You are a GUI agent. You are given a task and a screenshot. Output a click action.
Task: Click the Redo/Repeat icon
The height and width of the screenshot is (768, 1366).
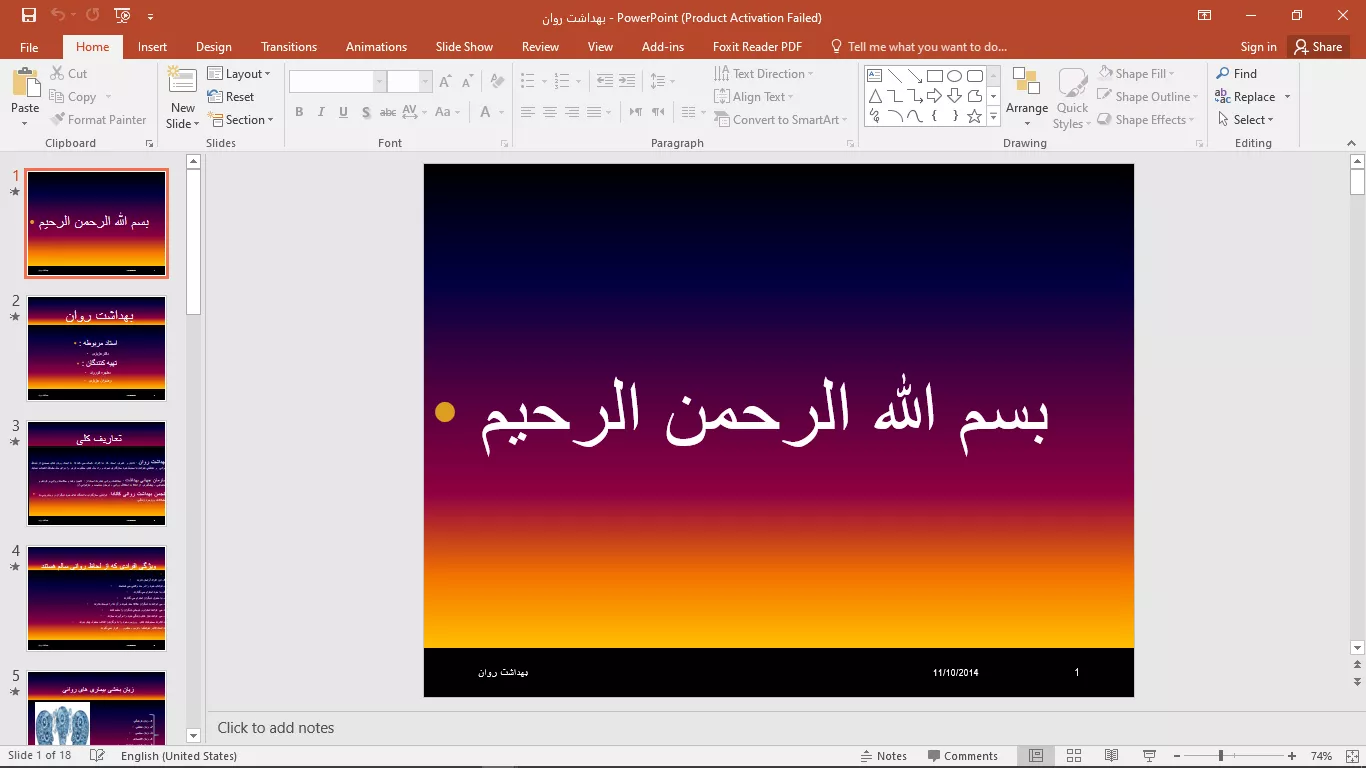92,16
